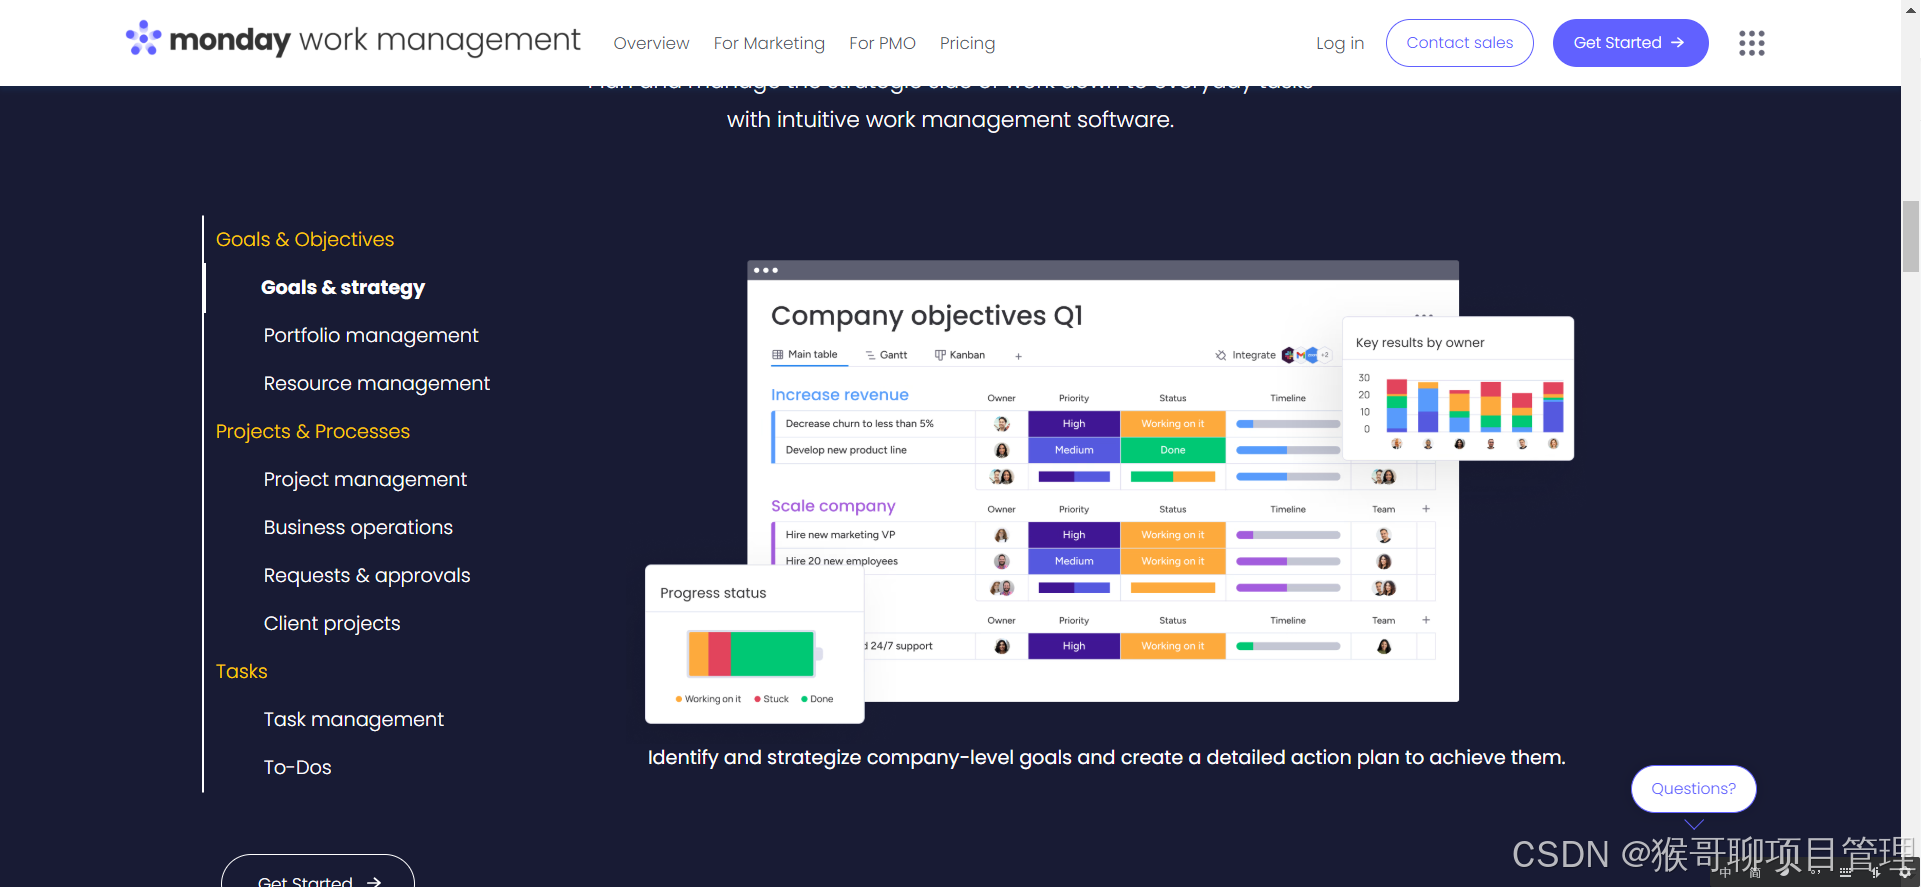Select Client projects
1921x887 pixels.
pos(332,624)
